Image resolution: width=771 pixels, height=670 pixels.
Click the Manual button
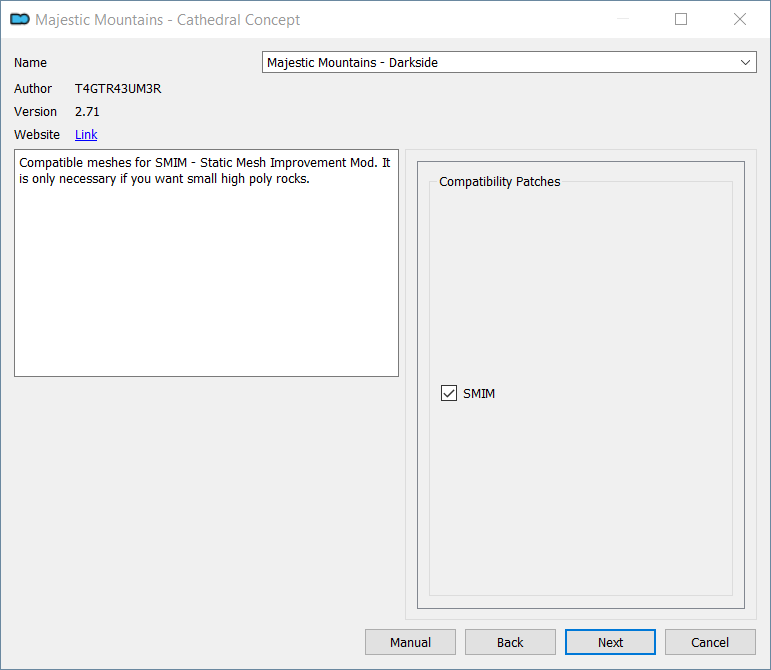tap(410, 642)
